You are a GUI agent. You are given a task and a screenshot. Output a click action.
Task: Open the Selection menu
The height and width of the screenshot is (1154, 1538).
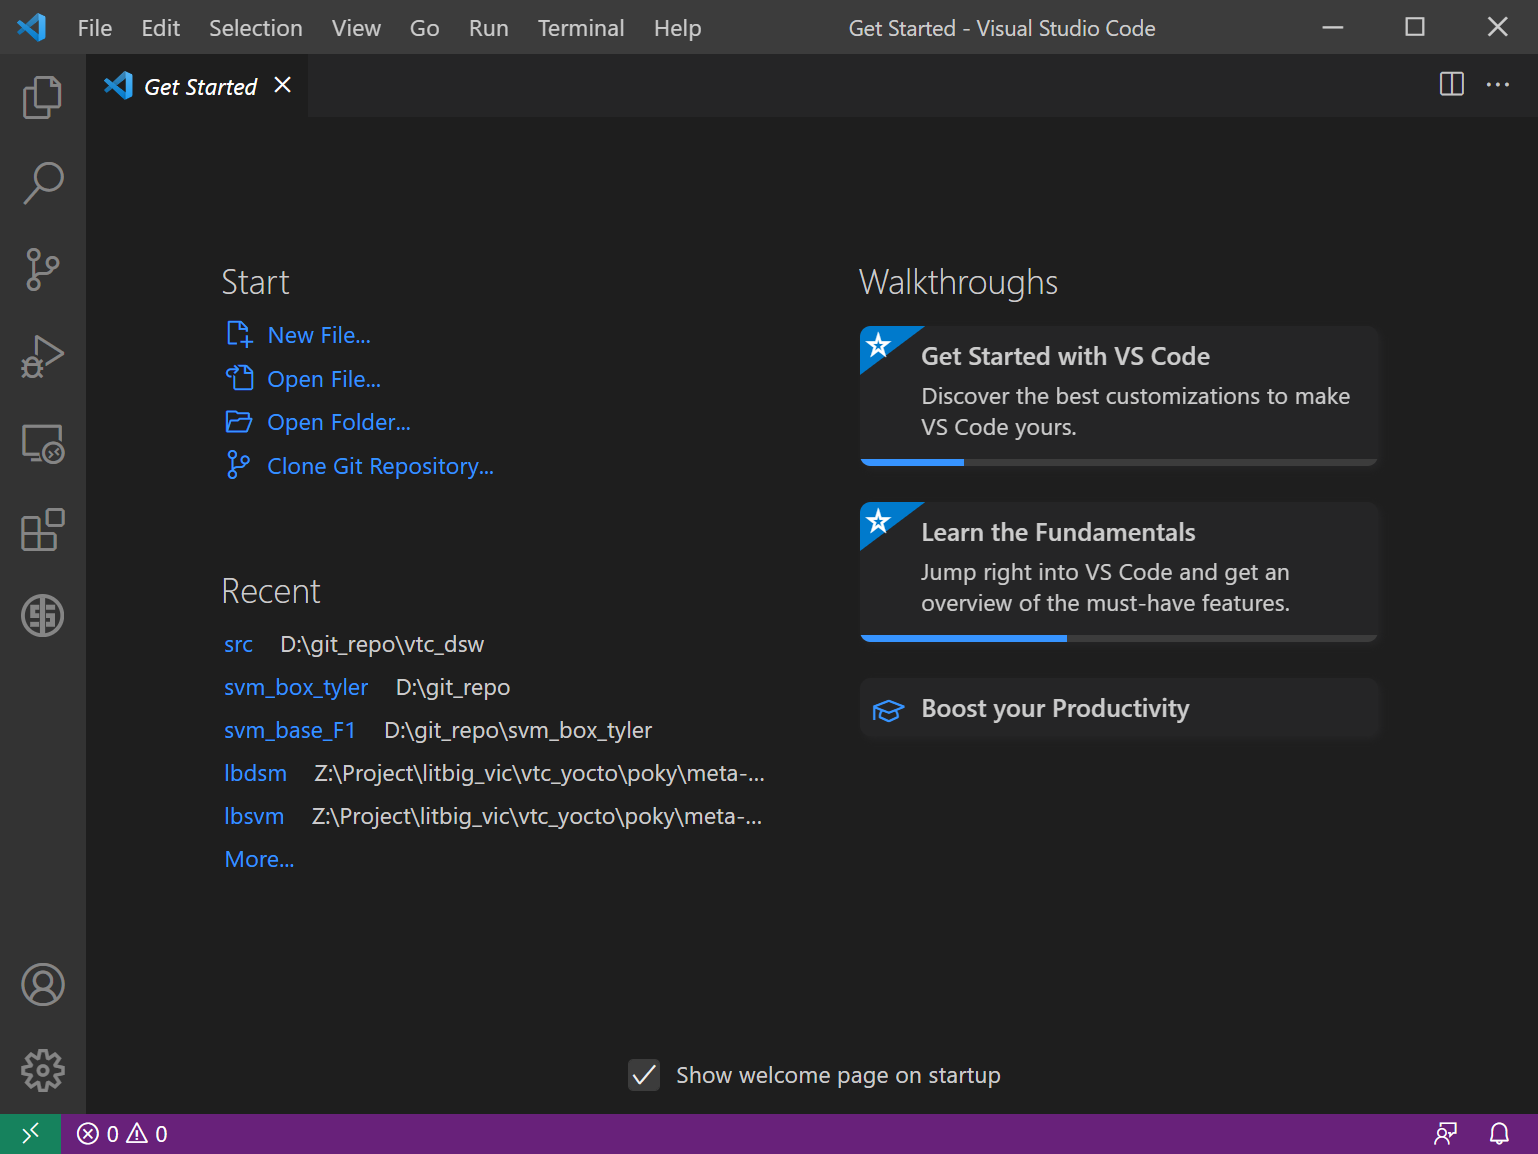pyautogui.click(x=256, y=28)
